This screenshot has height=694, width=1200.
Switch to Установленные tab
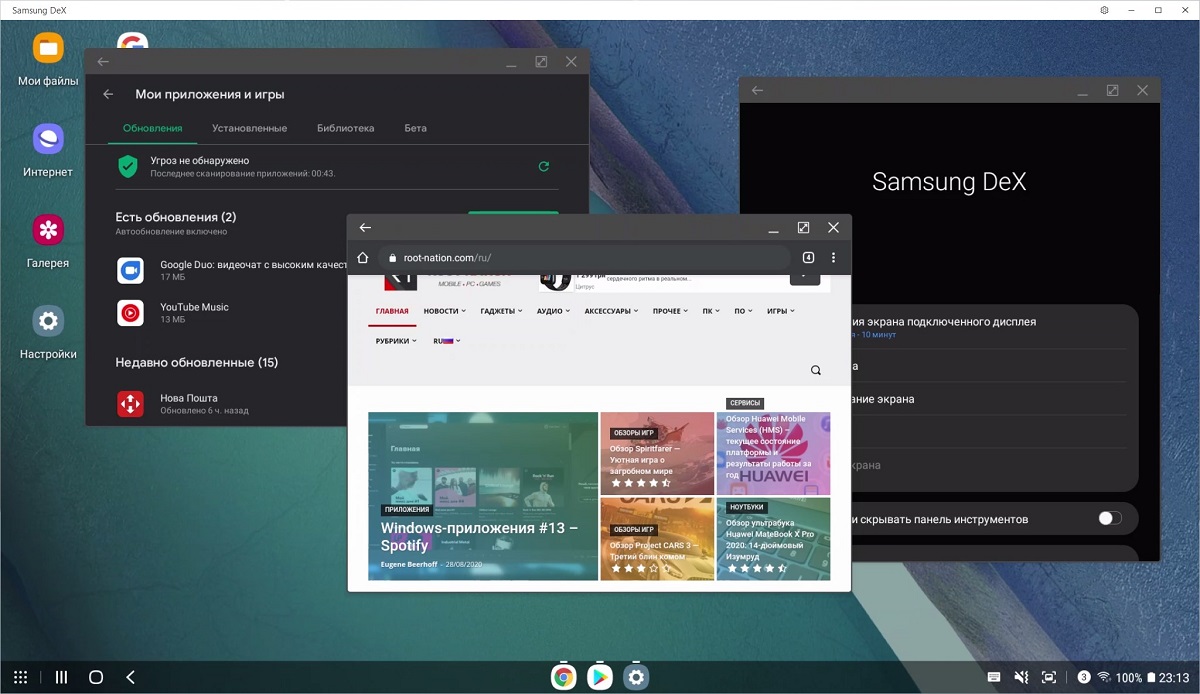tap(249, 128)
